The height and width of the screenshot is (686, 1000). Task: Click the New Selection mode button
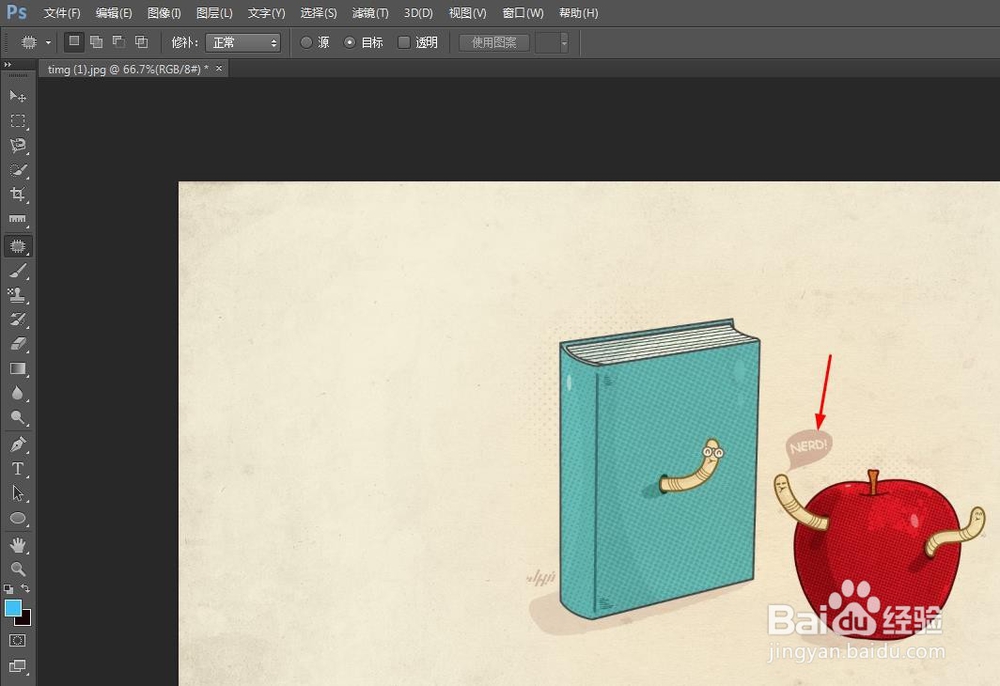(x=74, y=42)
